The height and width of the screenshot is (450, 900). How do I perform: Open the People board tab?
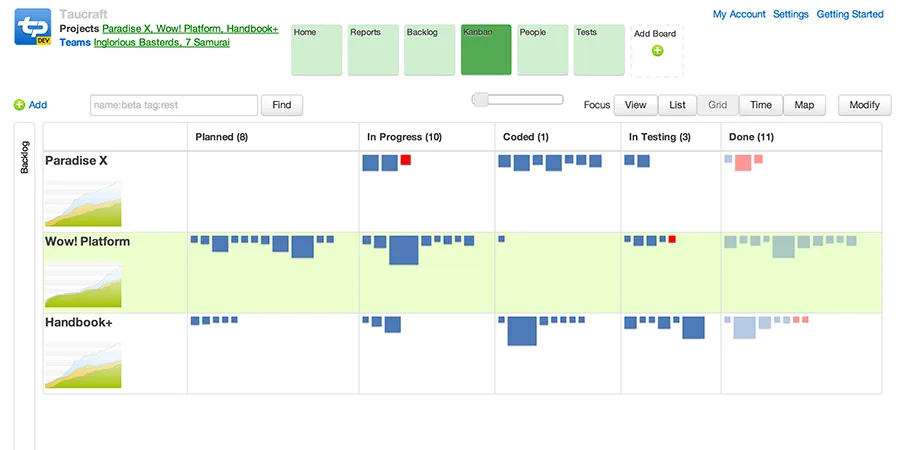pyautogui.click(x=542, y=50)
